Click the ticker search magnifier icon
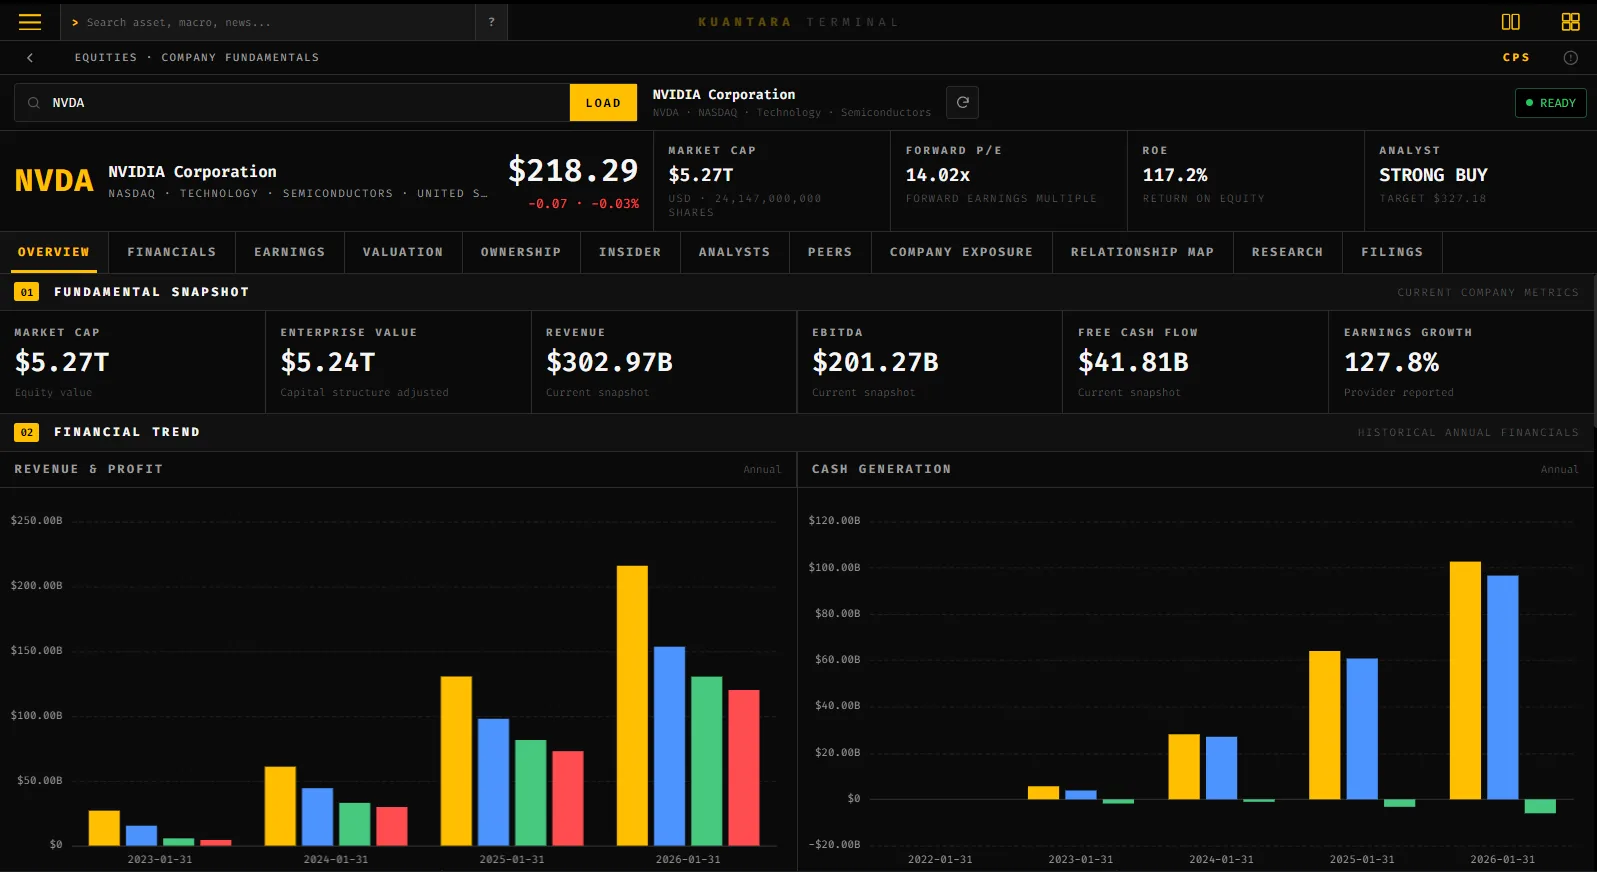1597x872 pixels. tap(34, 103)
